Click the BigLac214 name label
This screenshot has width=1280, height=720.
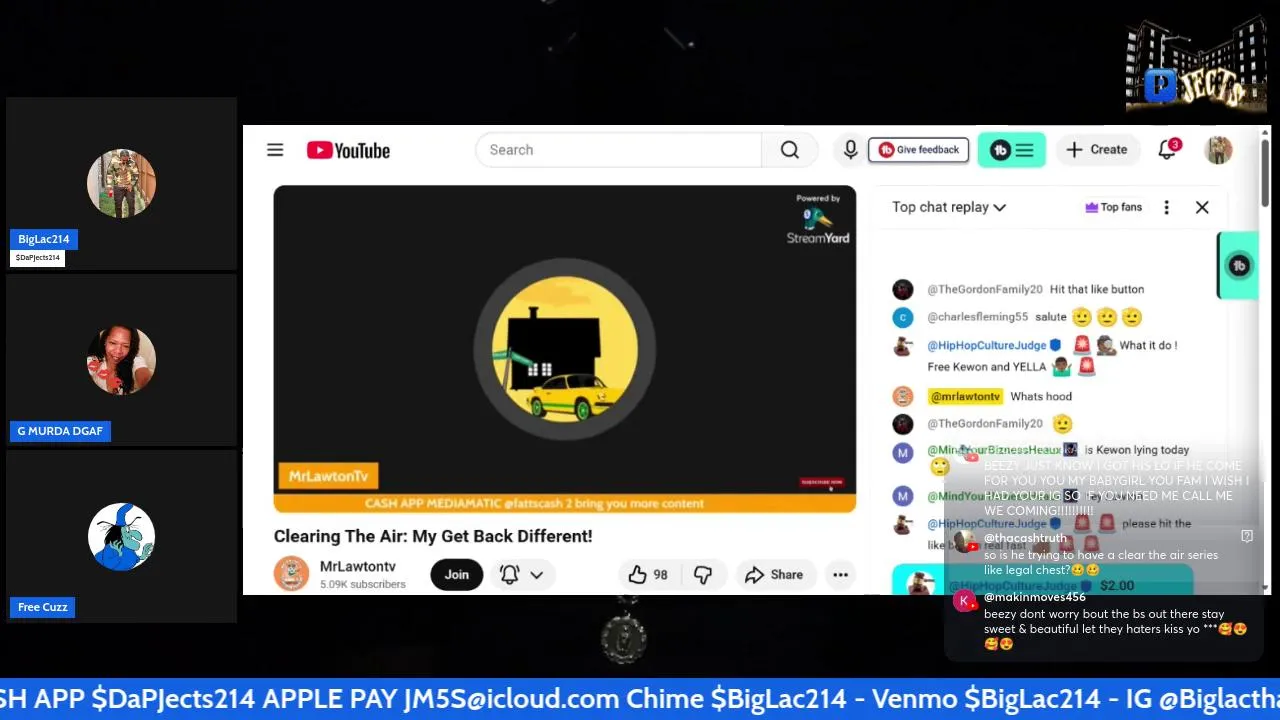44,239
